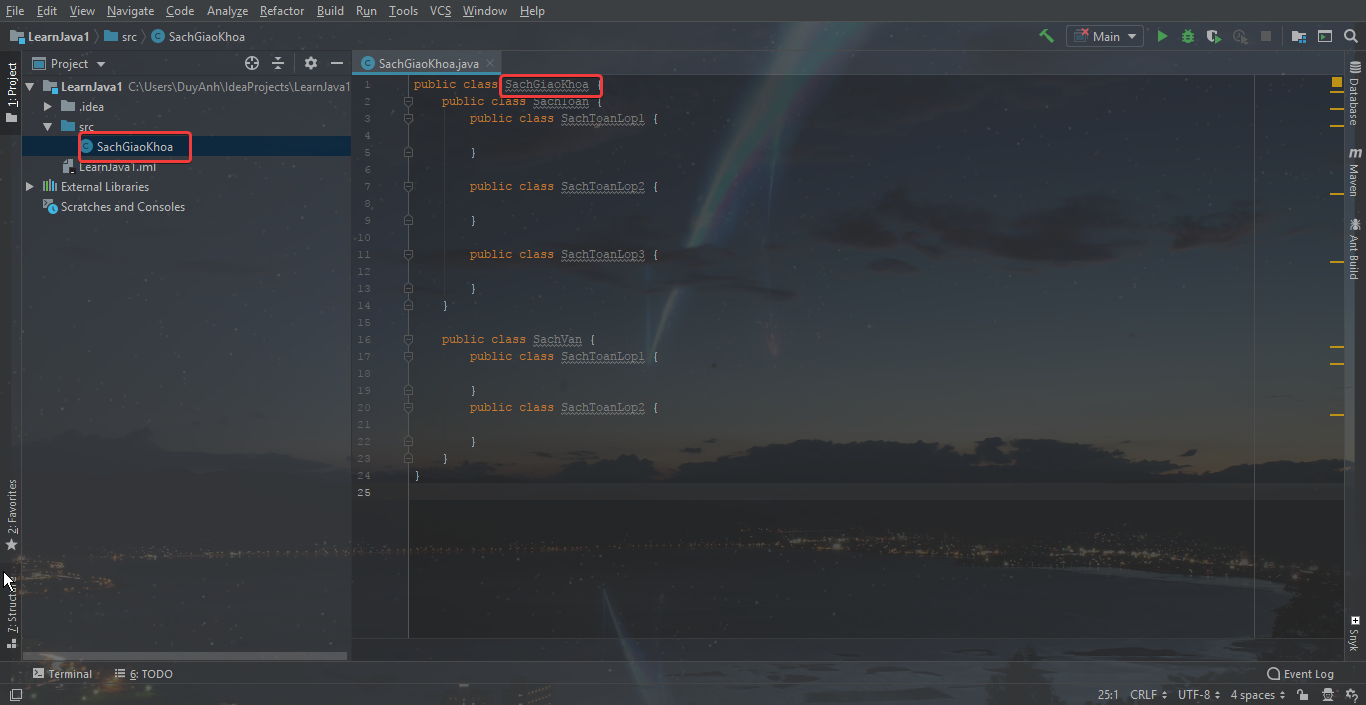Click the locate target crosshair icon in Project panel
The width and height of the screenshot is (1366, 705).
[x=252, y=63]
